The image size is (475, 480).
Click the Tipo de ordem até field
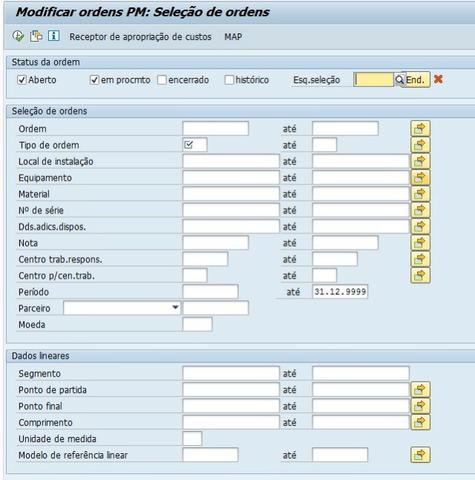click(324, 145)
